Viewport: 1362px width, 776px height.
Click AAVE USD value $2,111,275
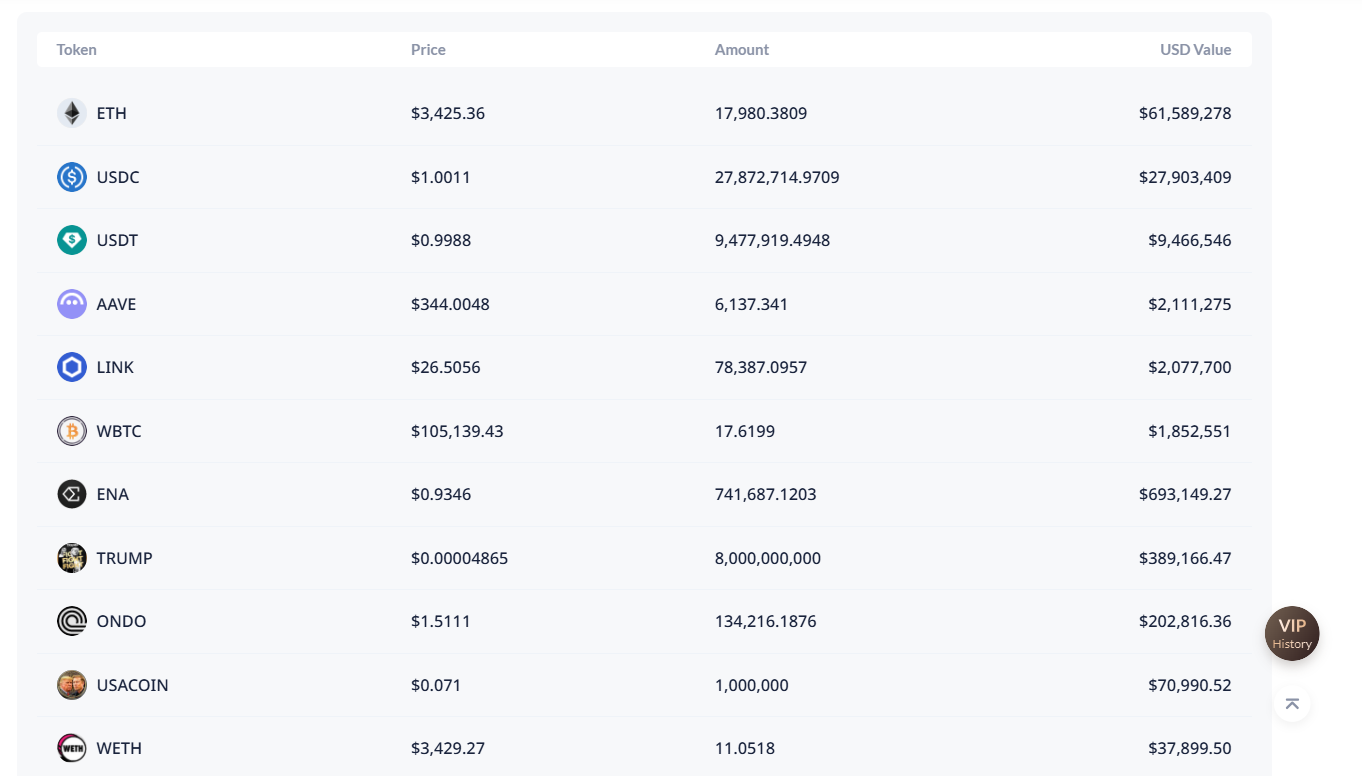[x=1190, y=304]
